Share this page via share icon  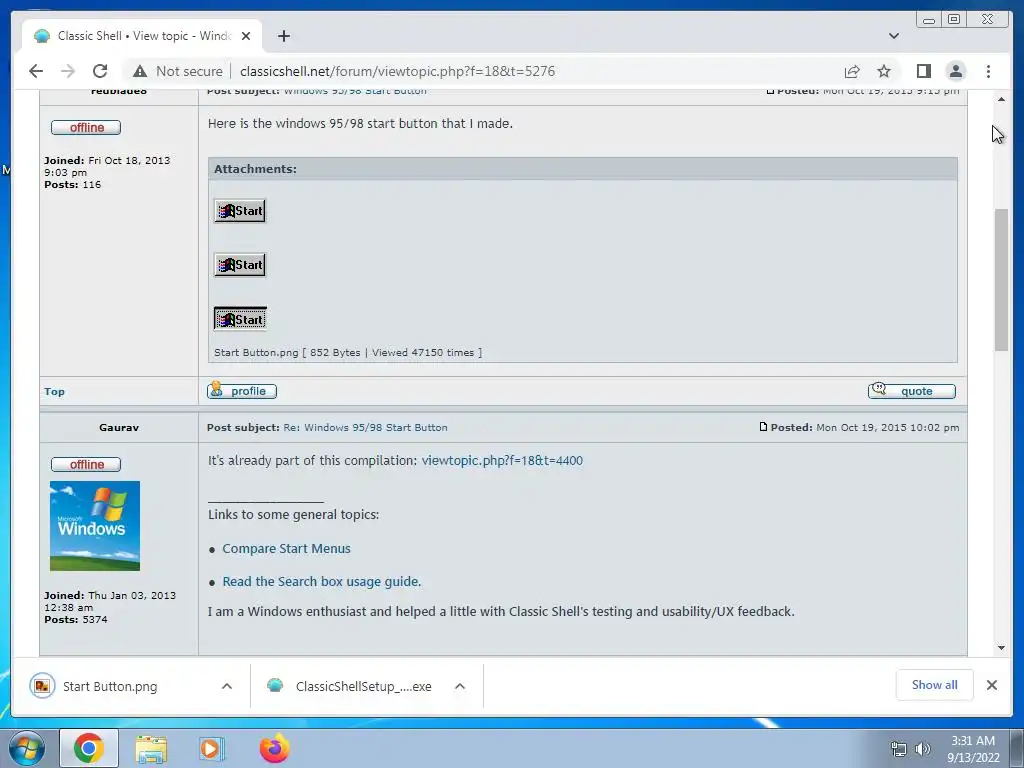852,71
